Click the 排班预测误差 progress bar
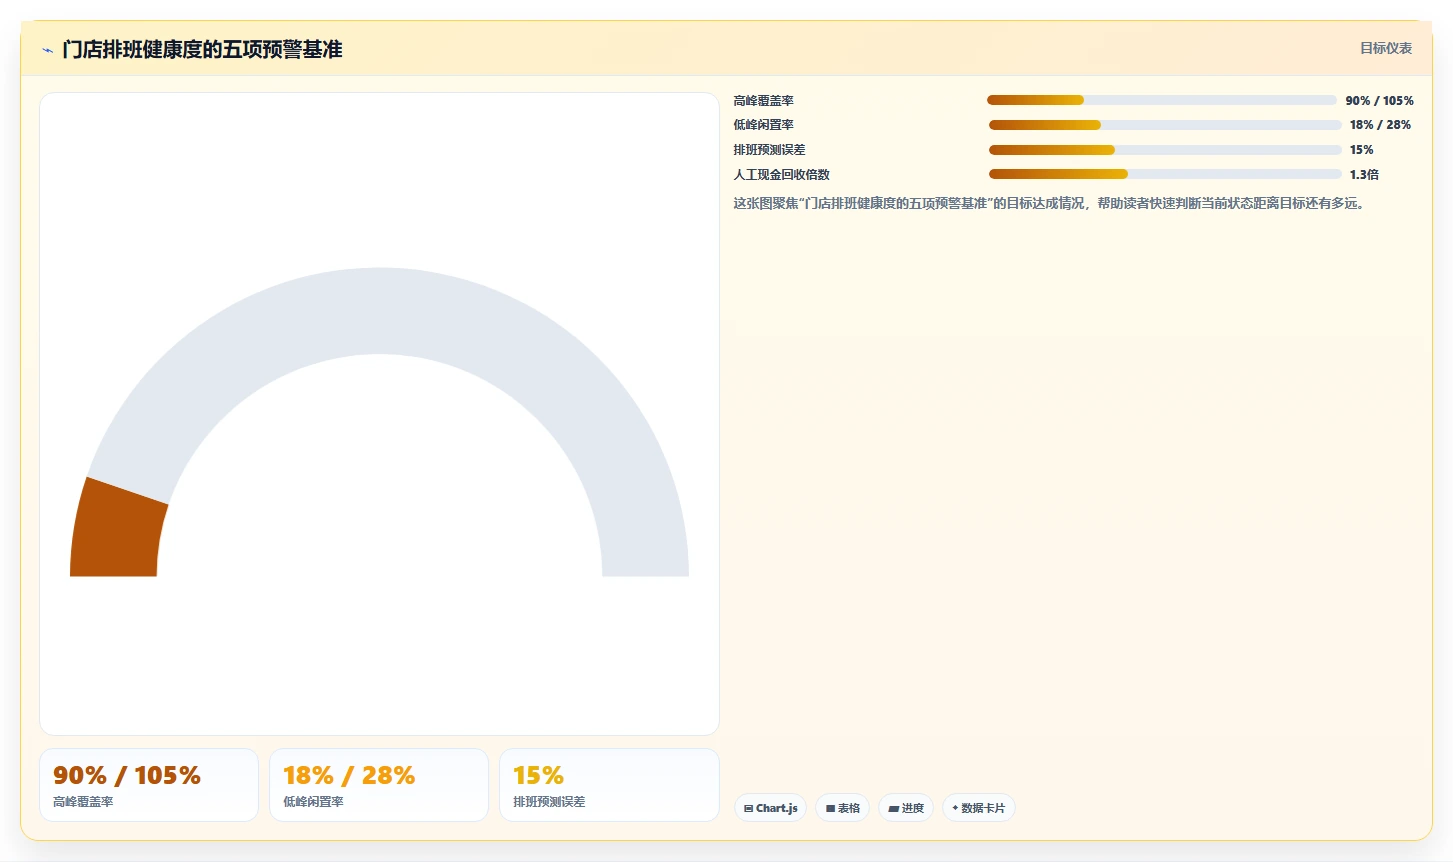This screenshot has height=862, width=1453. [1165, 150]
